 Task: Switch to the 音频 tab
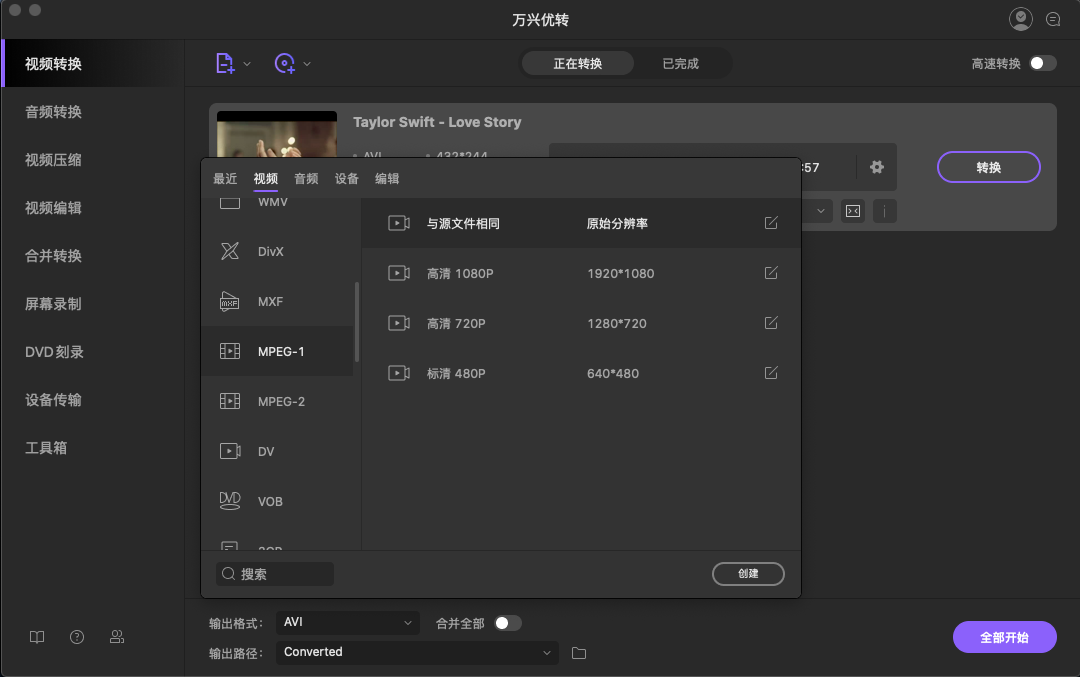point(305,178)
